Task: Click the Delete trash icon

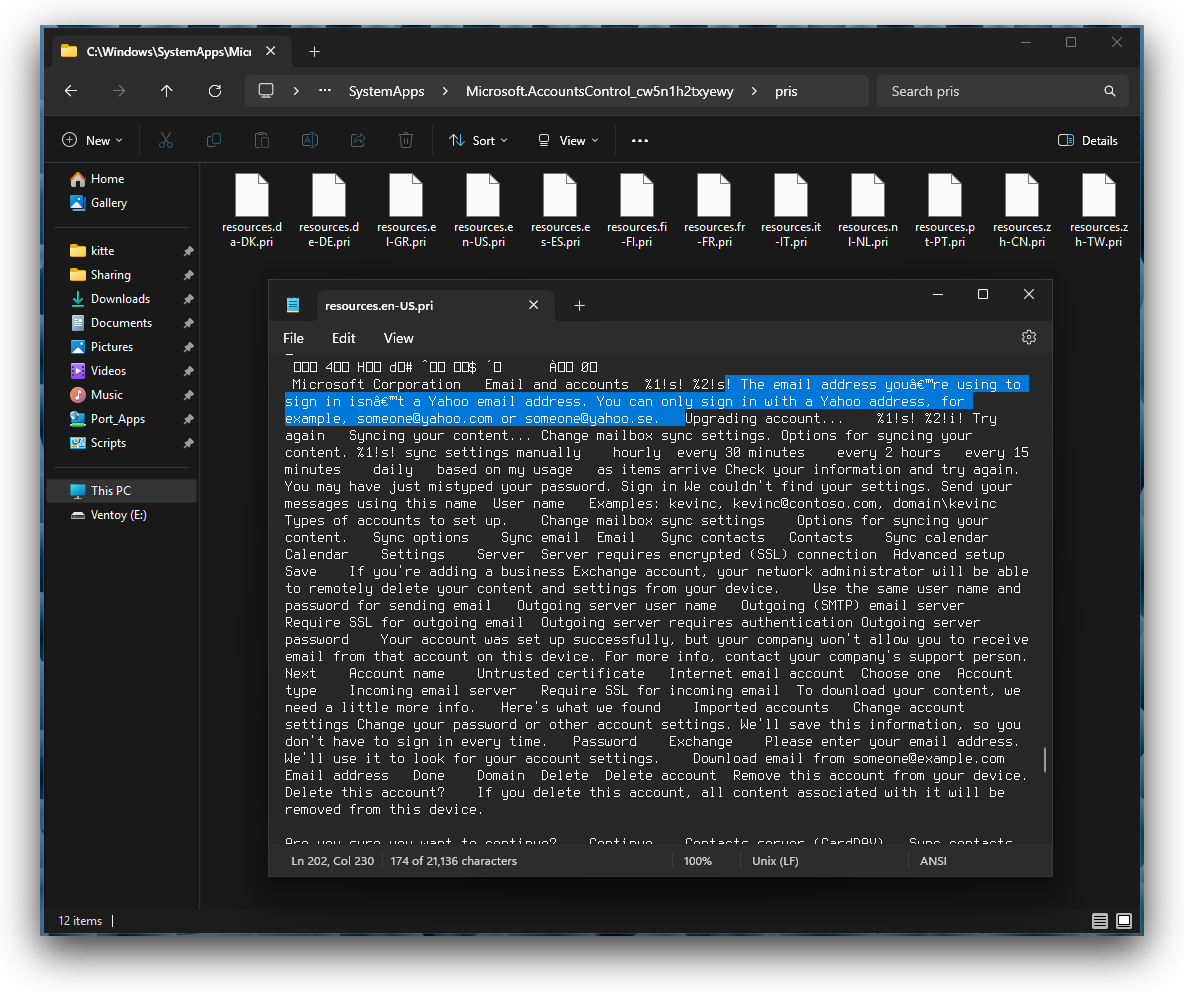Action: coord(405,140)
